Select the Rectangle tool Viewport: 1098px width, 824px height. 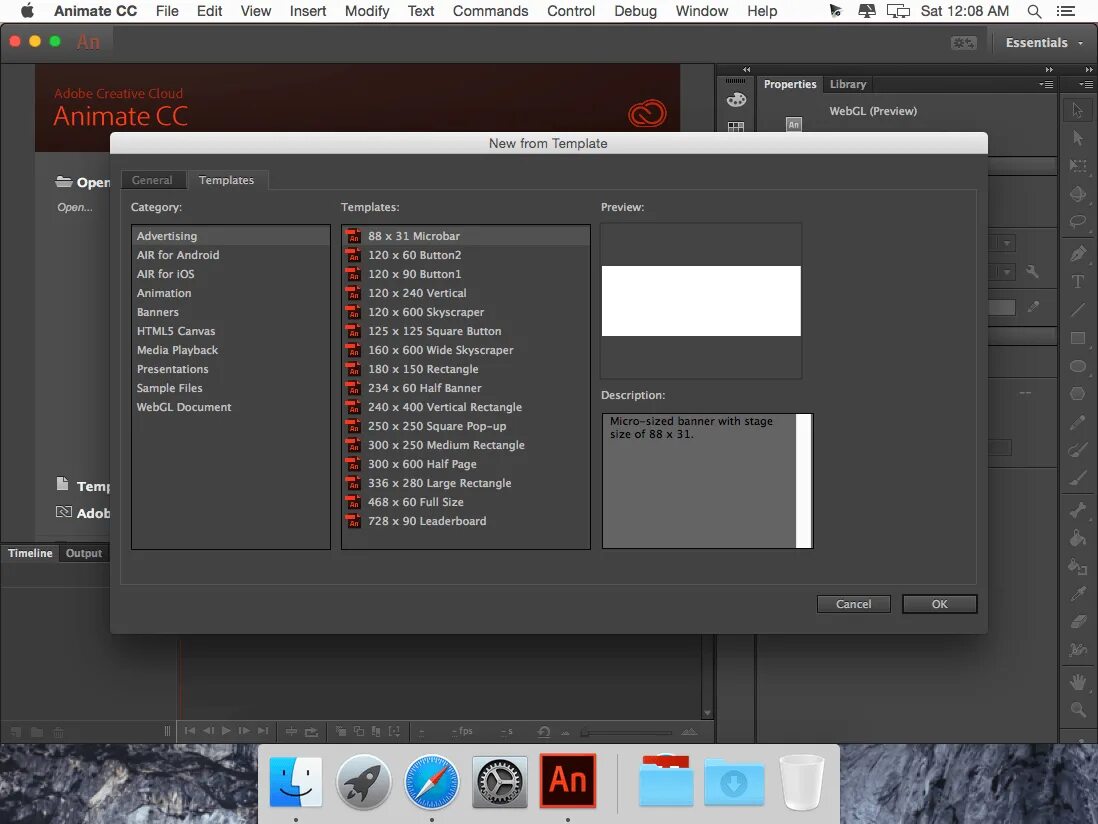click(1078, 338)
